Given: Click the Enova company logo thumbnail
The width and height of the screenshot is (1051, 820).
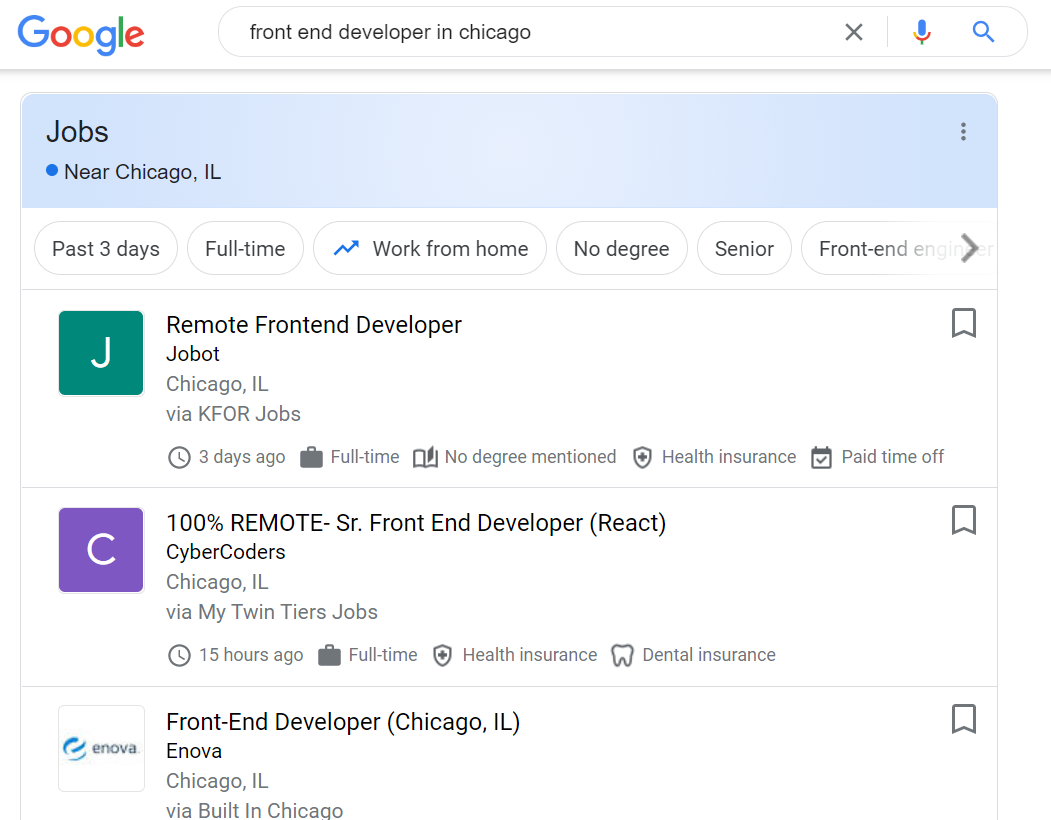Looking at the screenshot, I should (x=101, y=748).
